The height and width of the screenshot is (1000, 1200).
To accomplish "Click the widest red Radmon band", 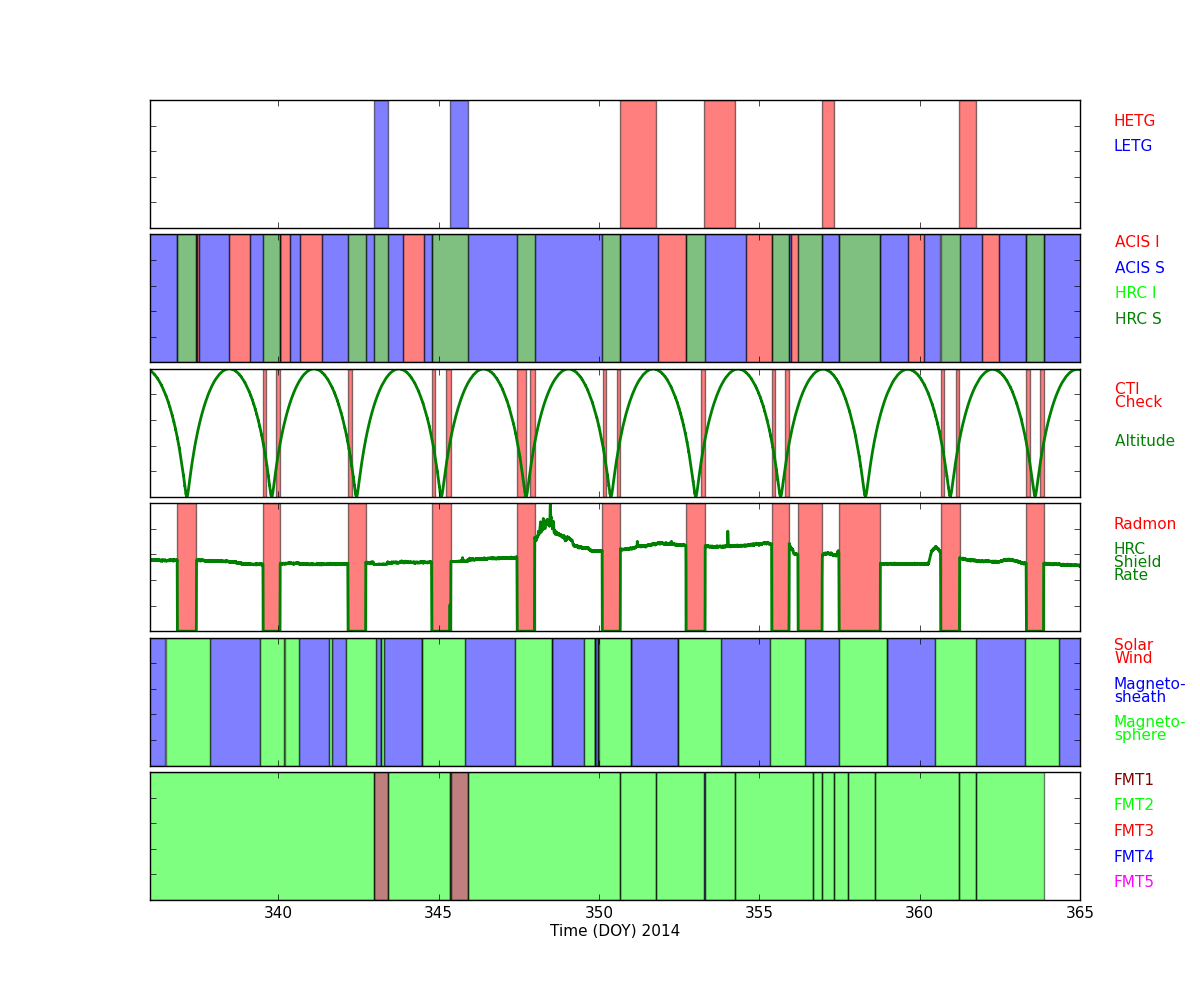I will [859, 567].
